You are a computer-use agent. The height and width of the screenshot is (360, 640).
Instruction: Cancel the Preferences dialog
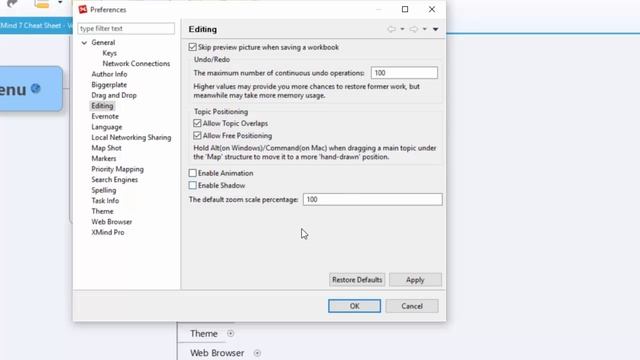[412, 306]
